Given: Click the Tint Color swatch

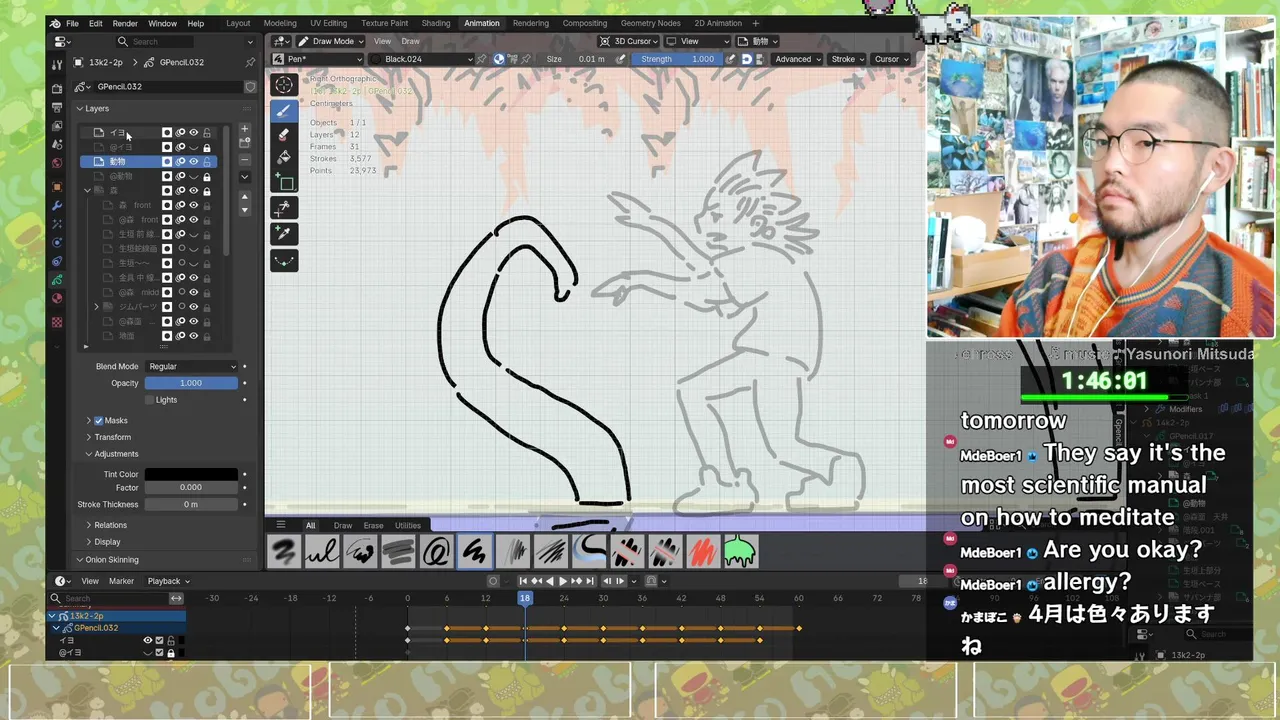Looking at the screenshot, I should pos(191,474).
